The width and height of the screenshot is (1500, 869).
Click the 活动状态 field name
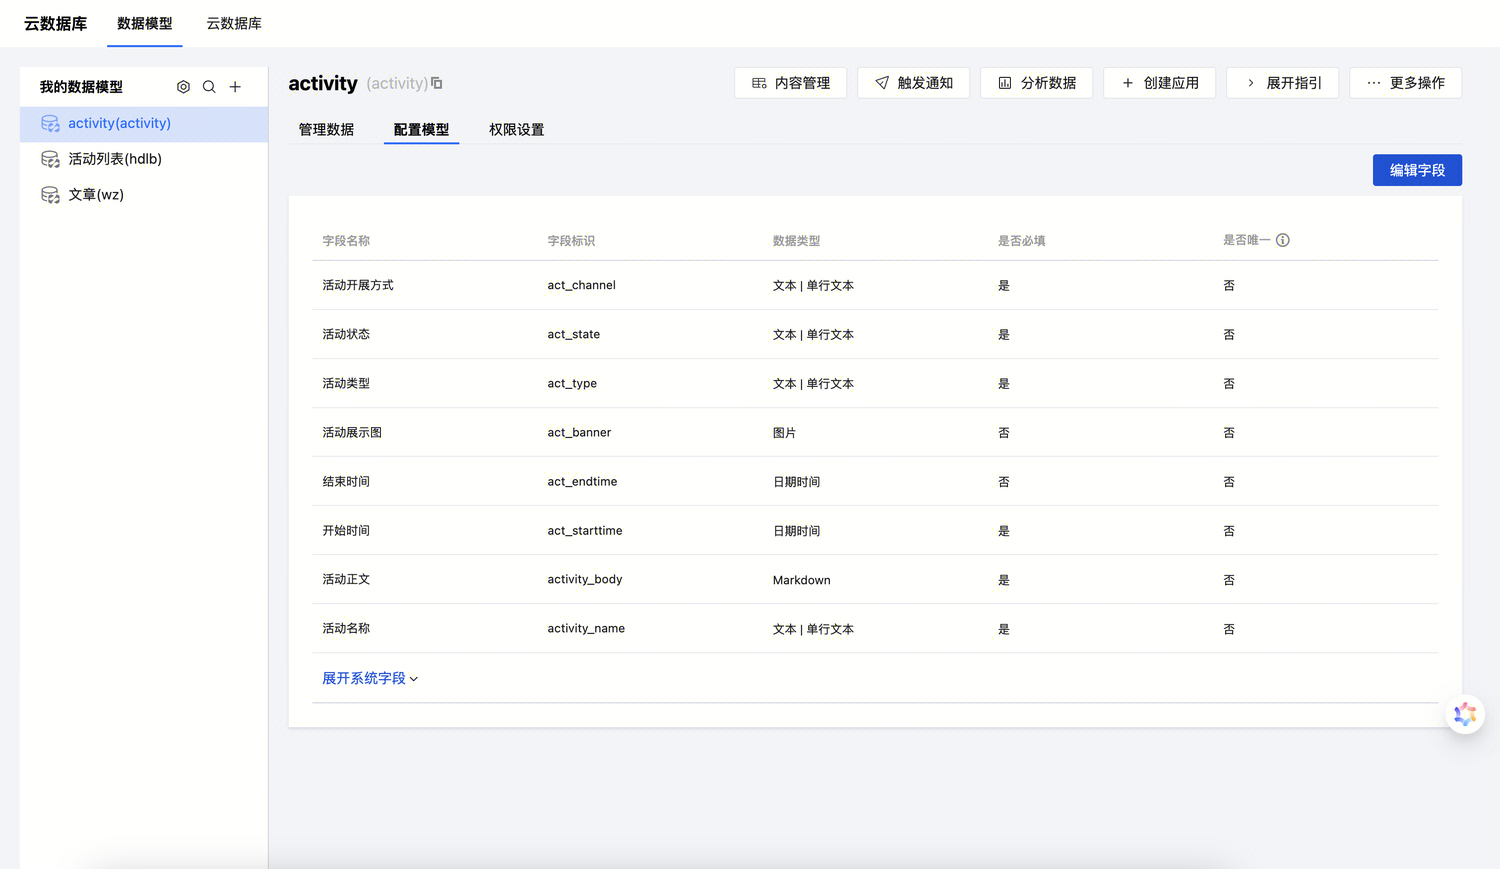point(346,334)
